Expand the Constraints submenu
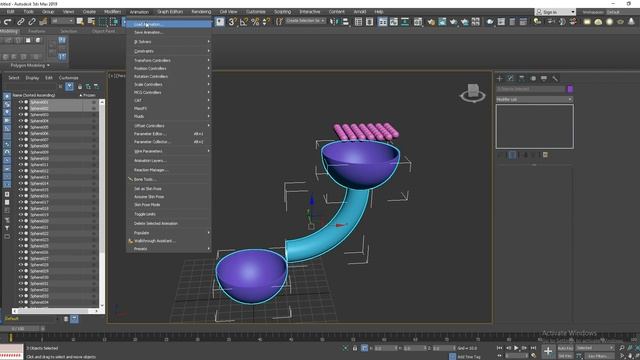The image size is (640, 360). (x=169, y=51)
